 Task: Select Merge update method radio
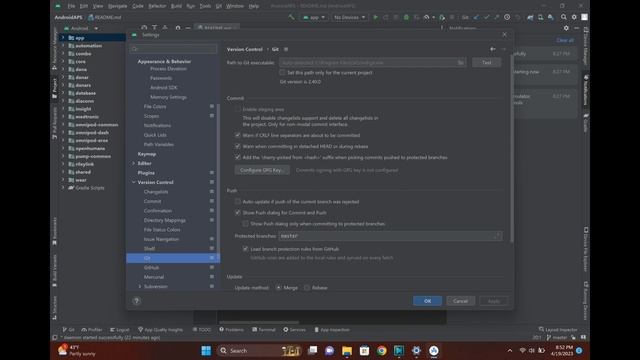278,288
